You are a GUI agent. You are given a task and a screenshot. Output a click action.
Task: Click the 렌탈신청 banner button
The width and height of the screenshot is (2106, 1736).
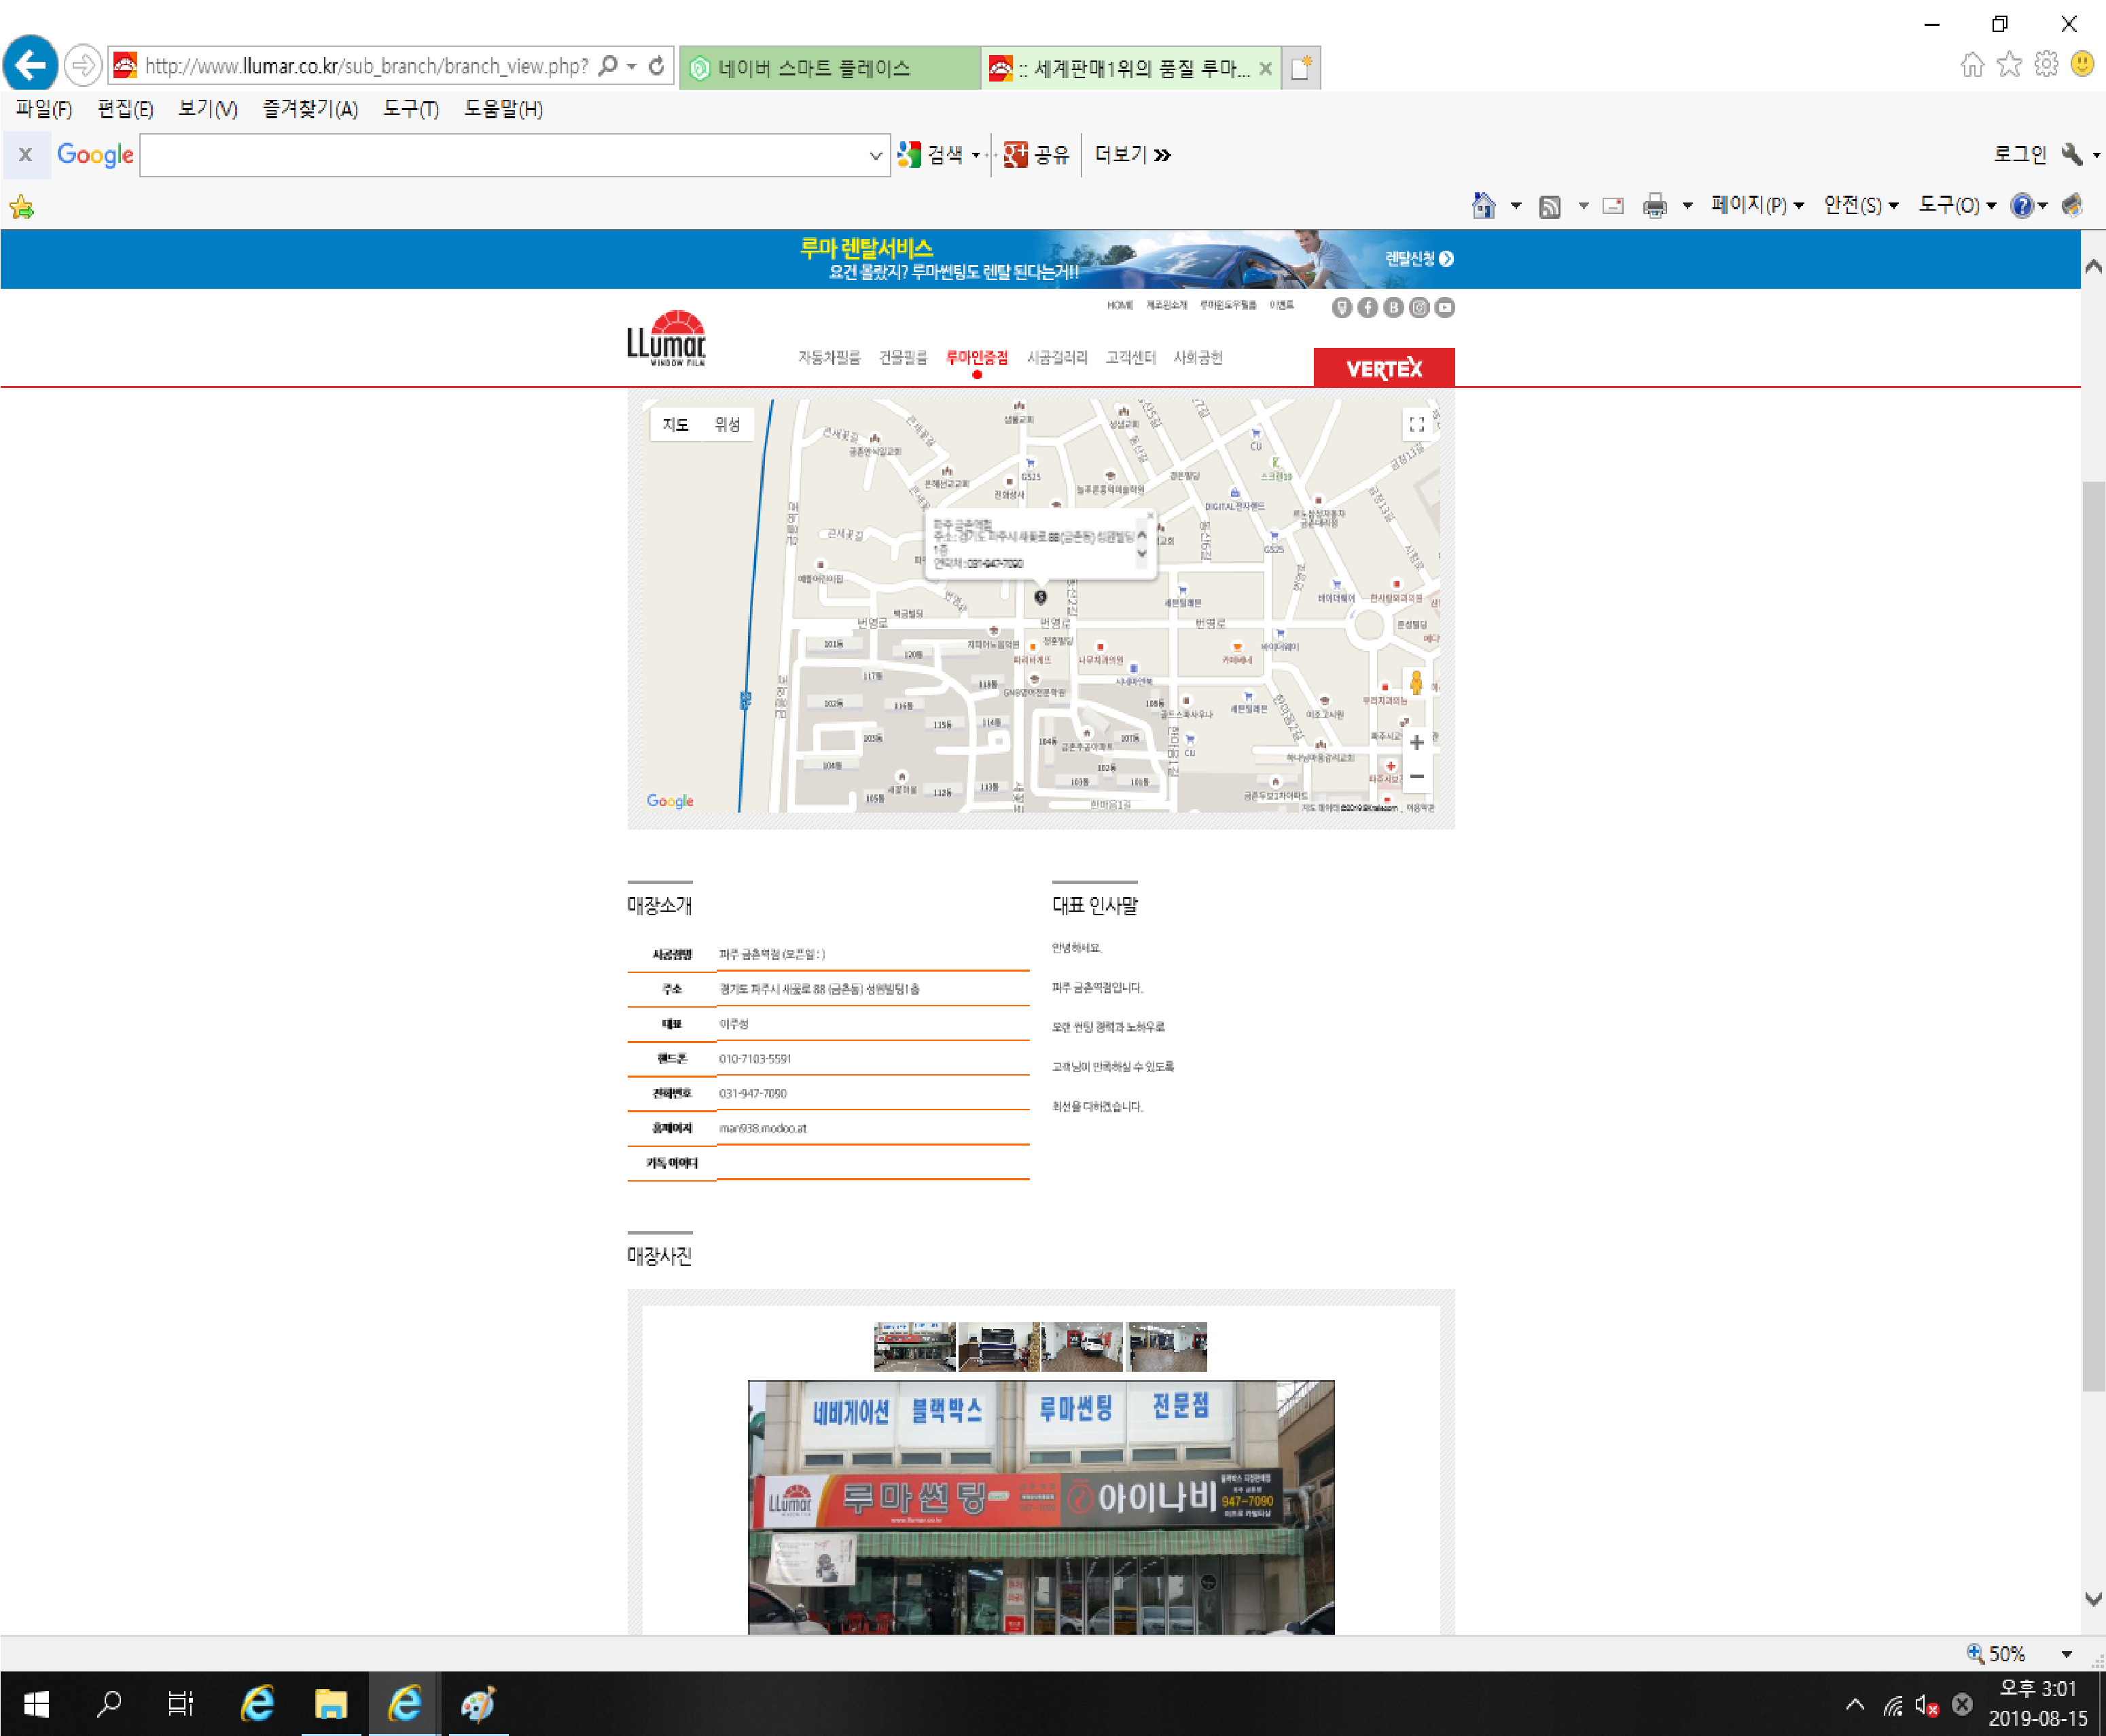pos(1418,259)
